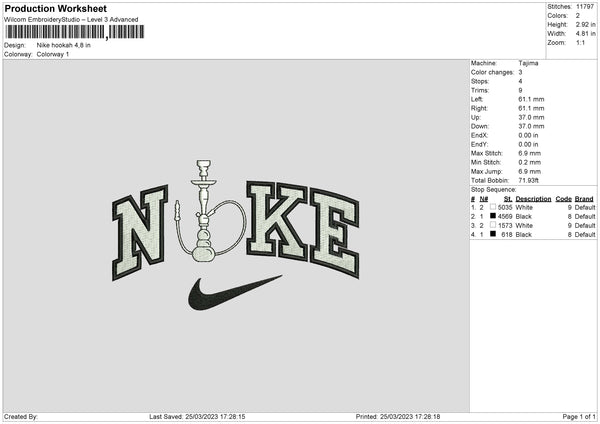The image size is (600, 424).
Task: Click the Width value "4.81 in"
Action: (585, 34)
